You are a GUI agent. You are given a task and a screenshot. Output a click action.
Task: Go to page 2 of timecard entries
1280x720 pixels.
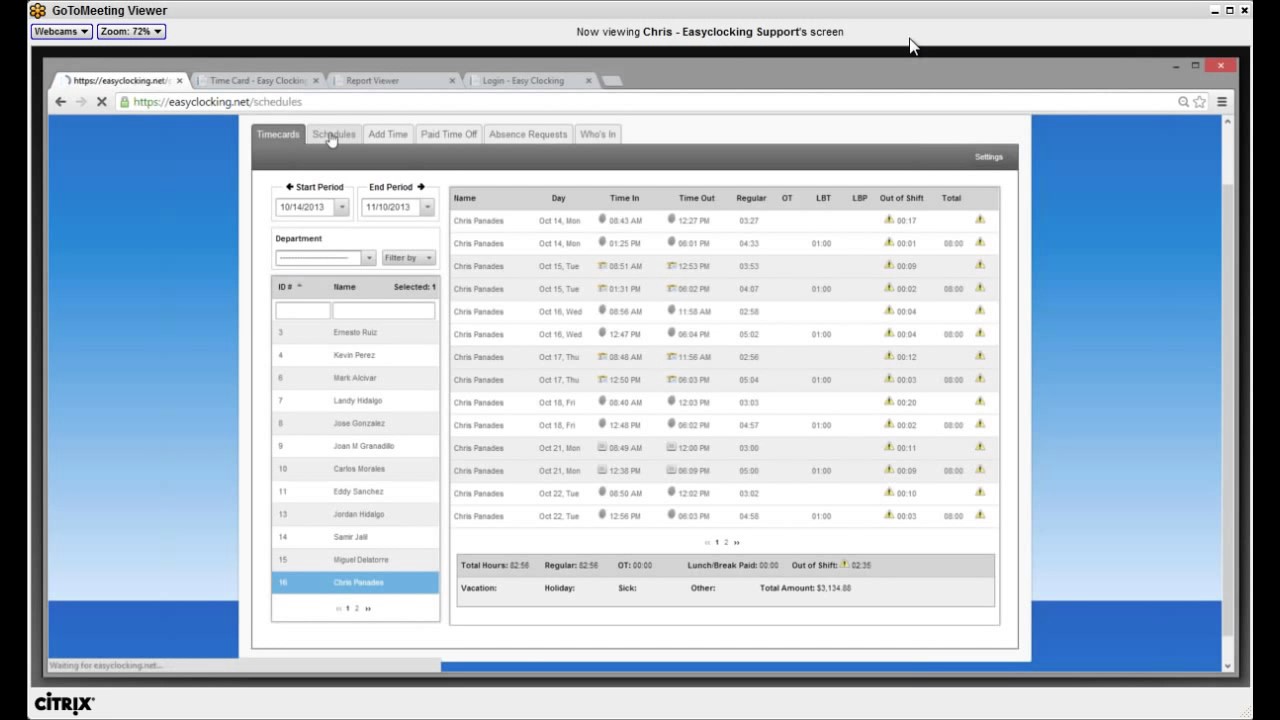(x=726, y=542)
